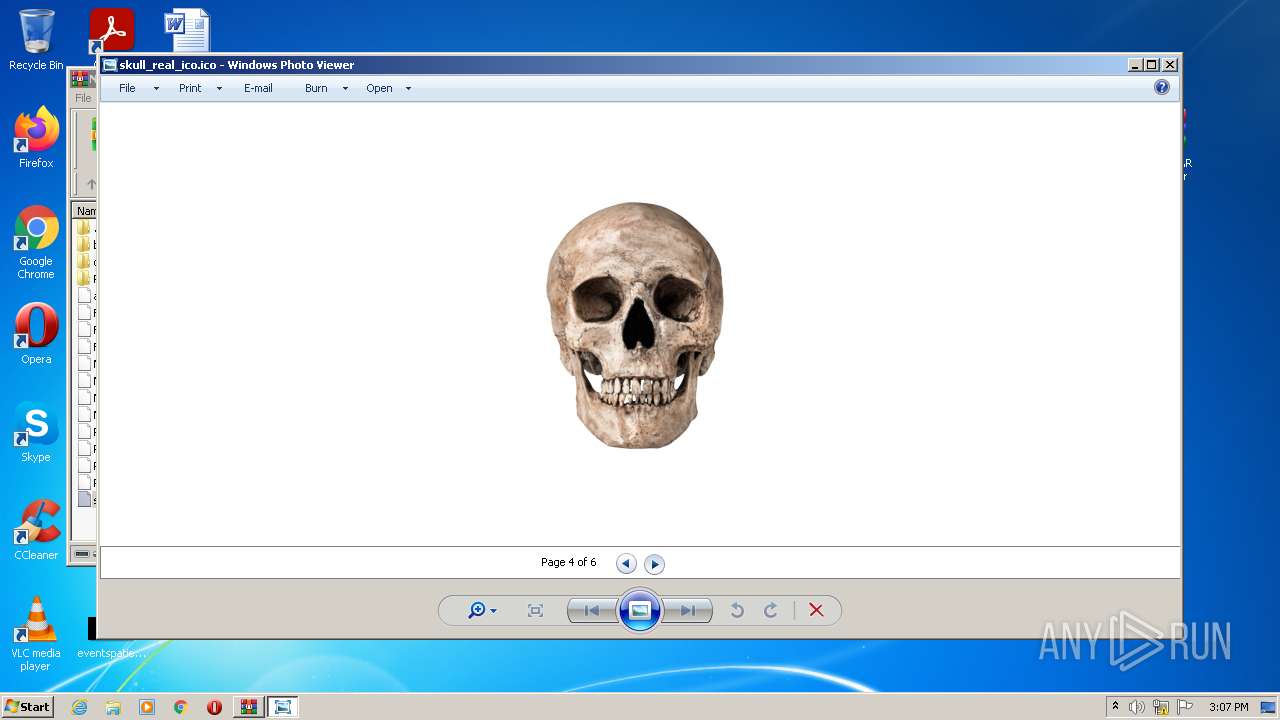Click the E-mail menu item
This screenshot has width=1280, height=720.
point(258,88)
